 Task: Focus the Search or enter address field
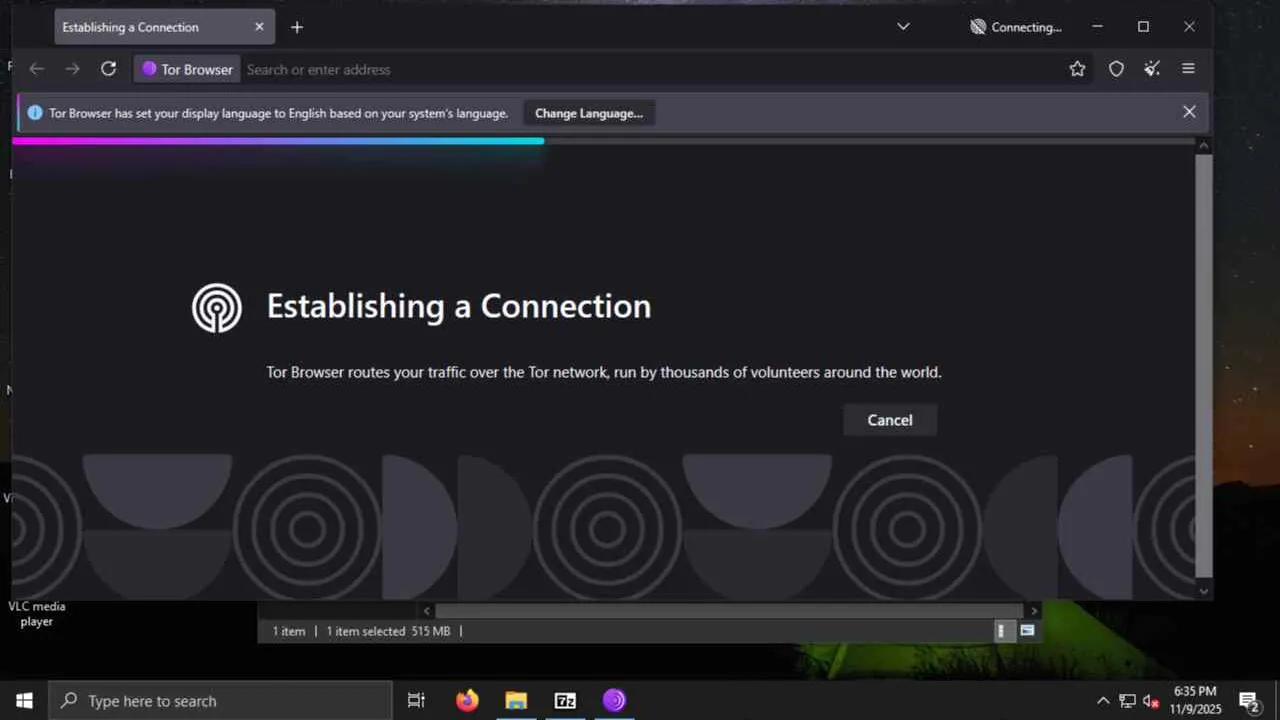[x=650, y=69]
